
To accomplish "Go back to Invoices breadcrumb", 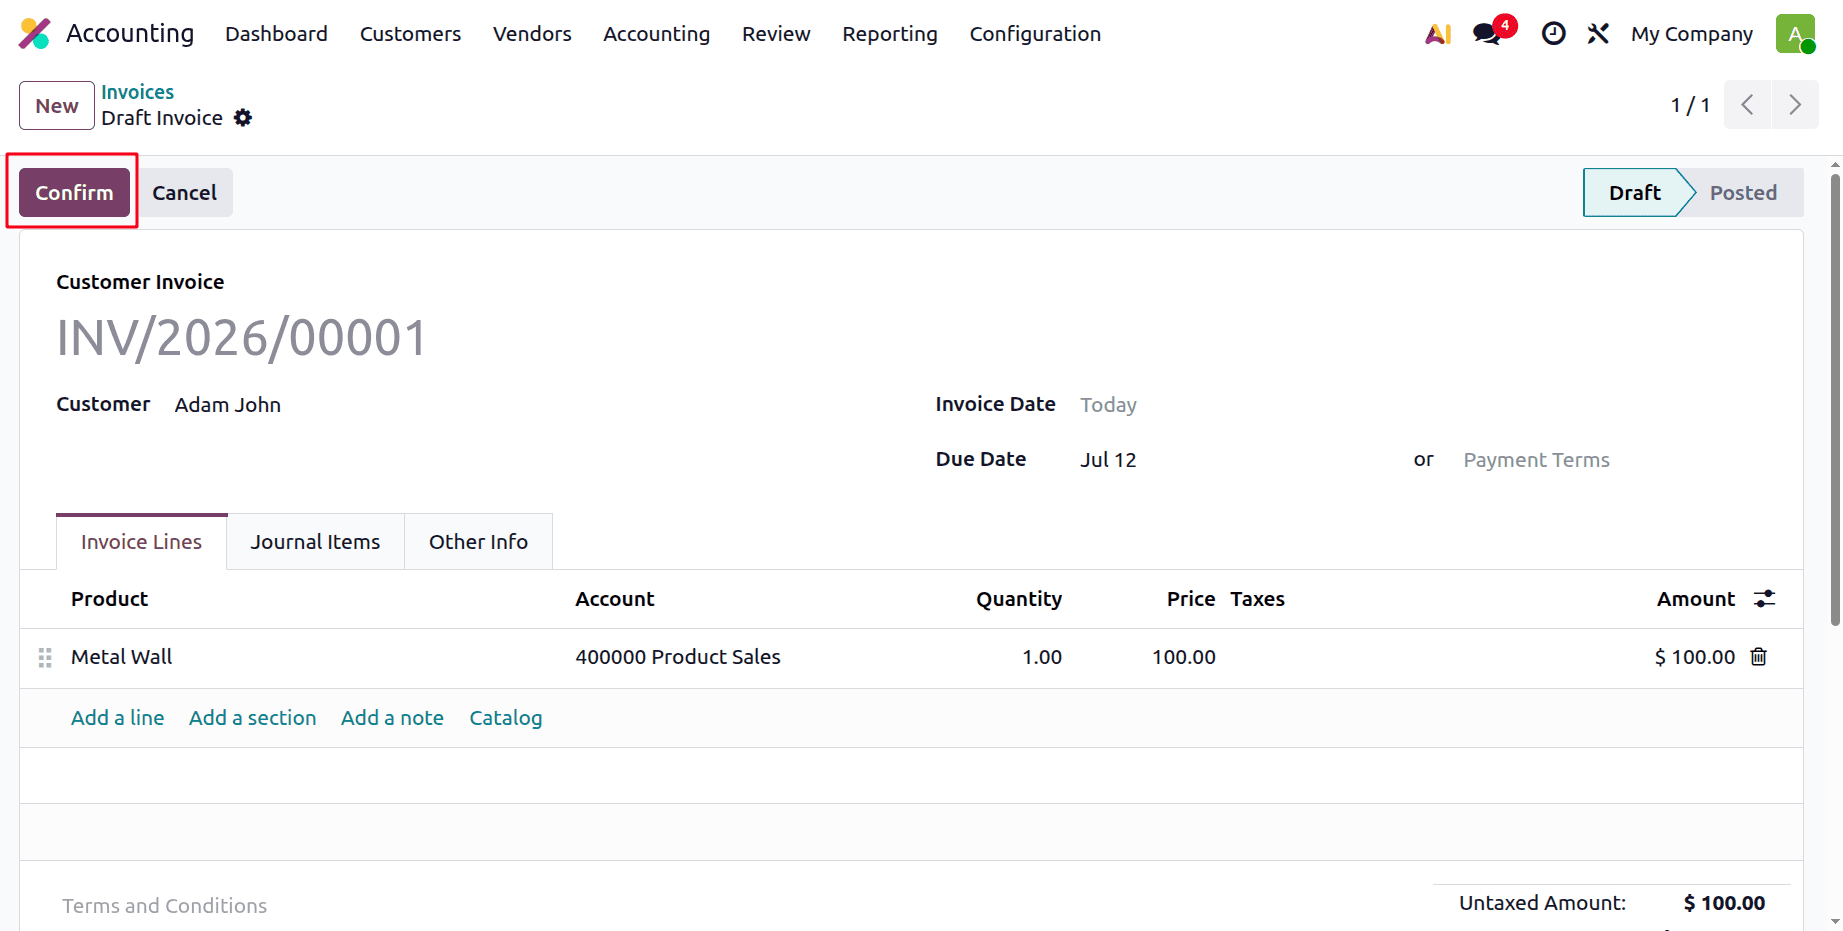I will [137, 92].
